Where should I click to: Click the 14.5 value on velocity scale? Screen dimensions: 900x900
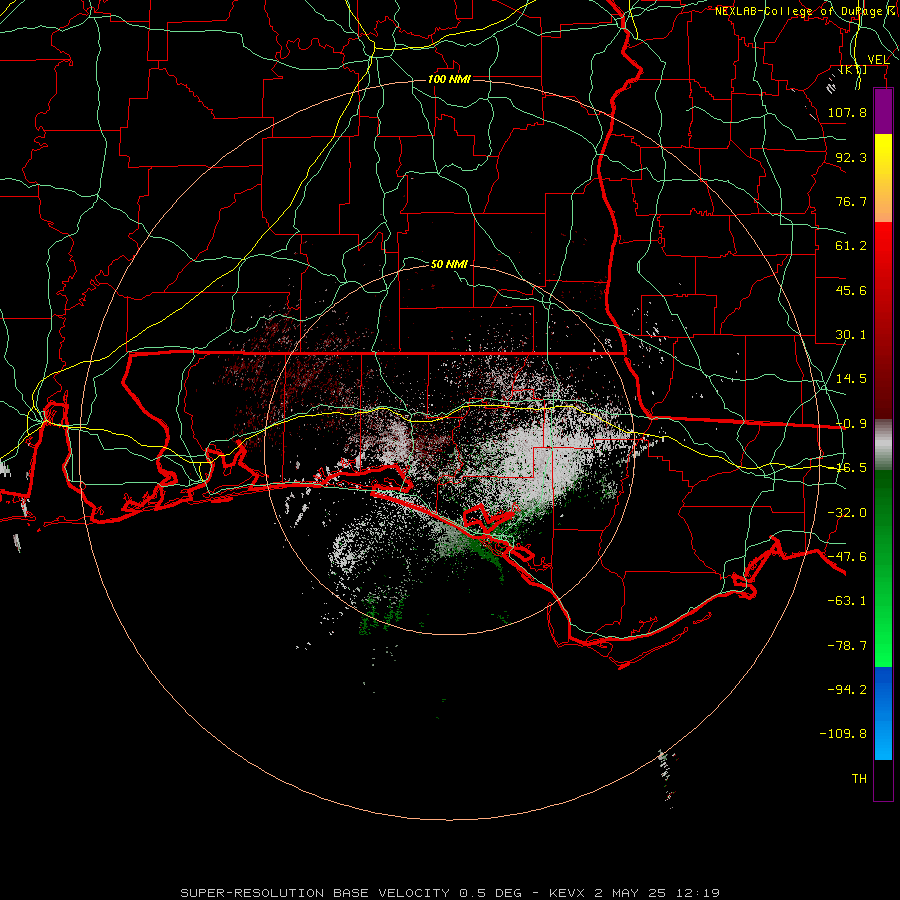click(851, 379)
